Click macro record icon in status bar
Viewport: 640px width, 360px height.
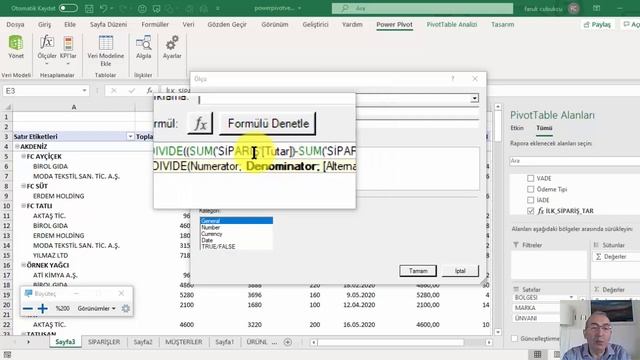coord(7,355)
